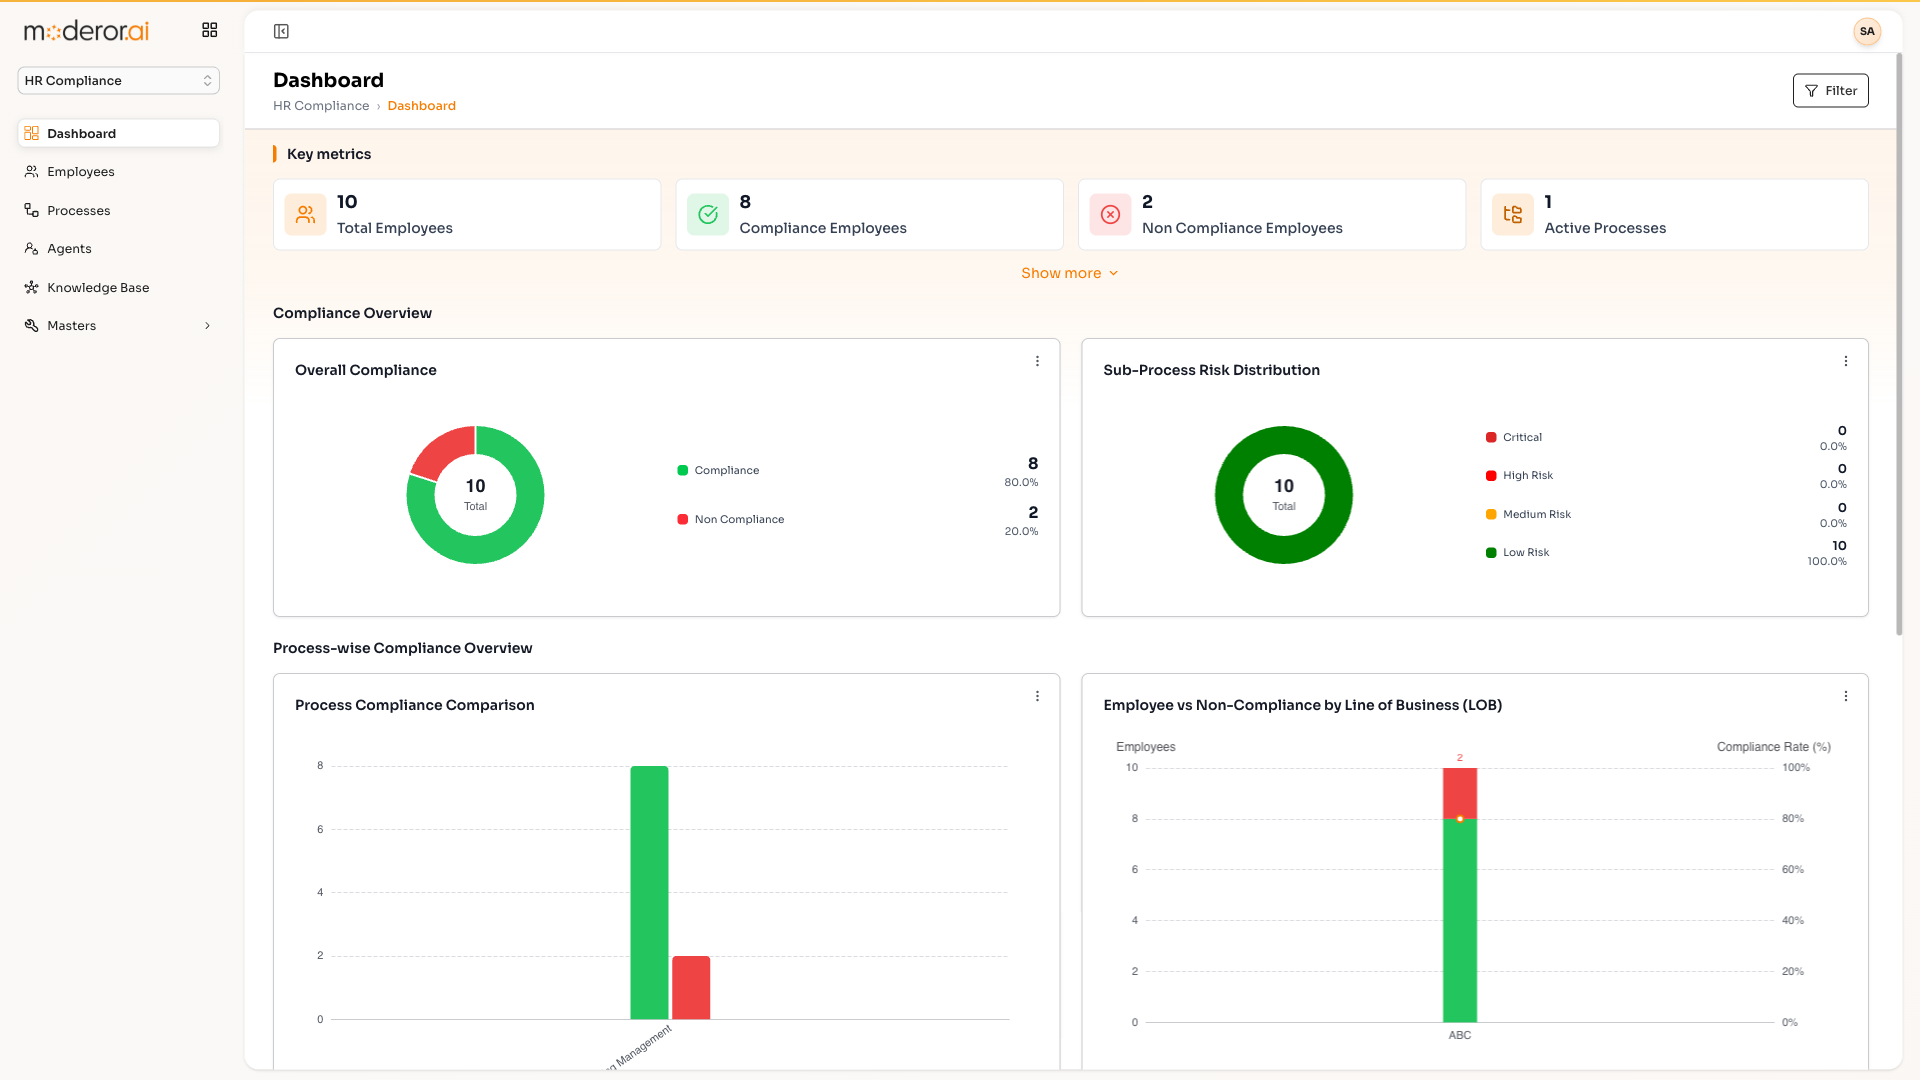Click the '20.0%' non compliance percentage
This screenshot has width=1920, height=1080.
[1020, 532]
